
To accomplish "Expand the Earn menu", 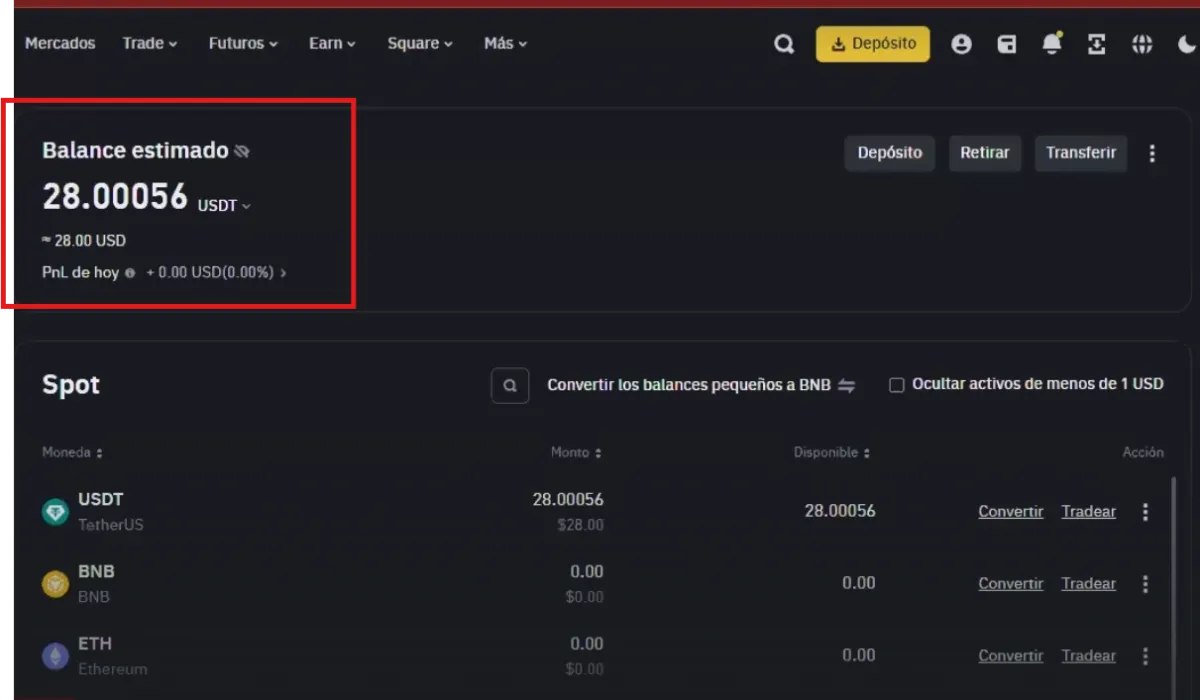I will (332, 43).
